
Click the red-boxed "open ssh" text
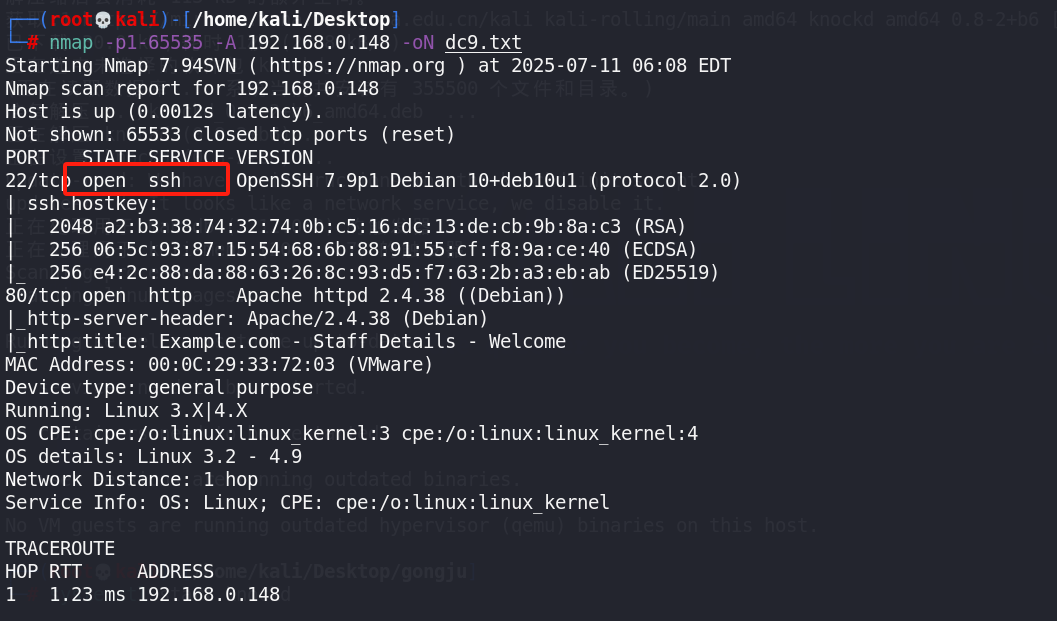click(147, 180)
